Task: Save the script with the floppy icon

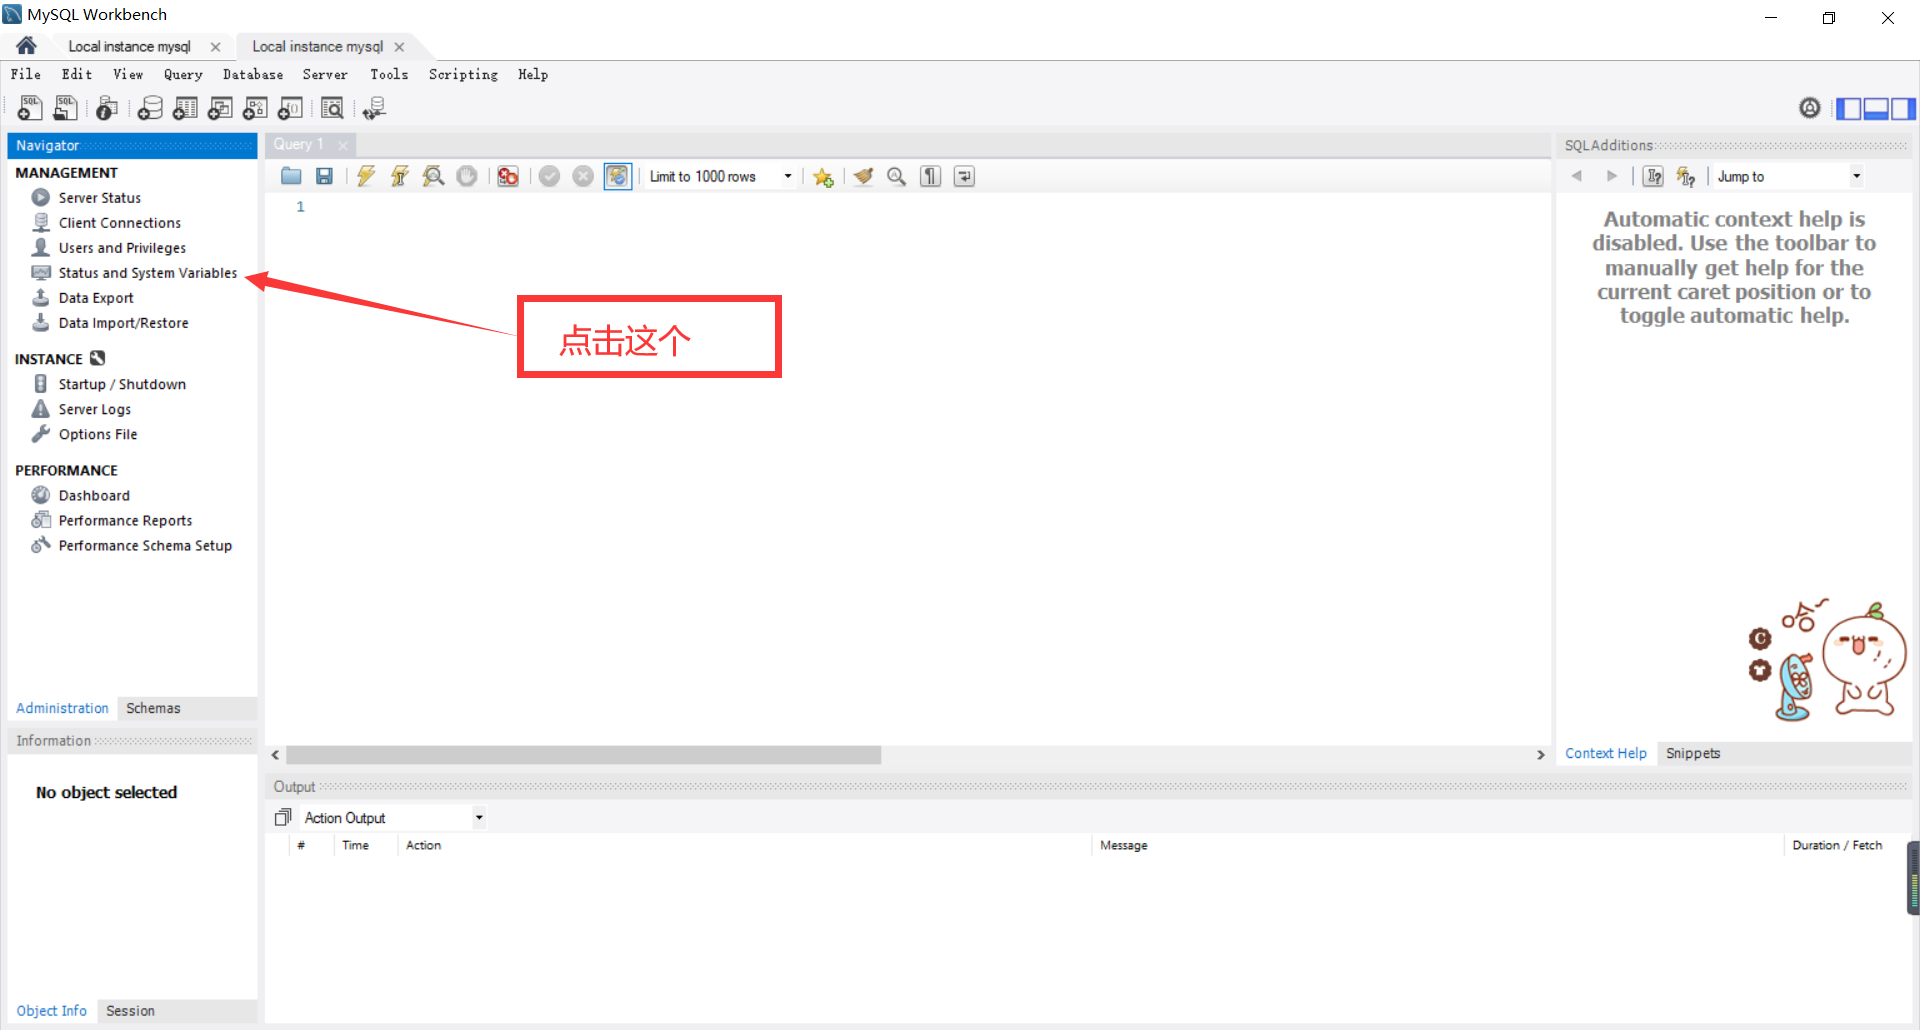Action: click(324, 176)
